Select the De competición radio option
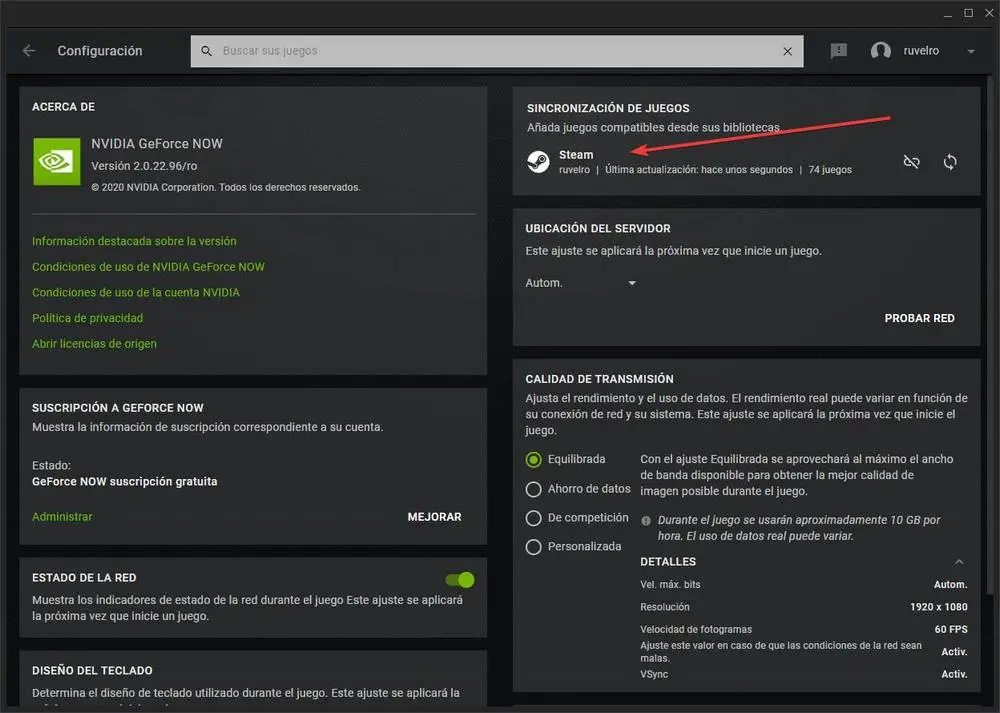 [x=534, y=518]
